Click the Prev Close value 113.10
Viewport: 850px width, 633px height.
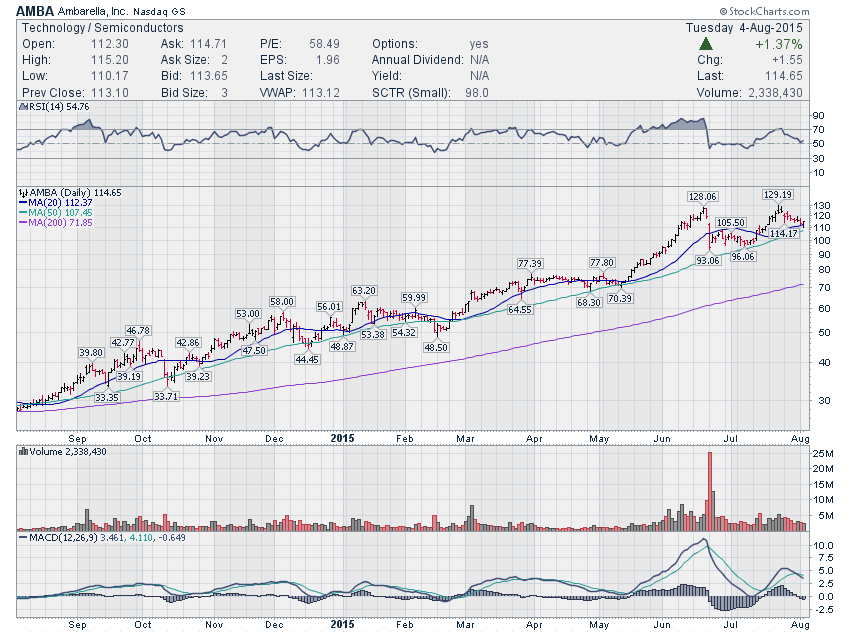110,93
